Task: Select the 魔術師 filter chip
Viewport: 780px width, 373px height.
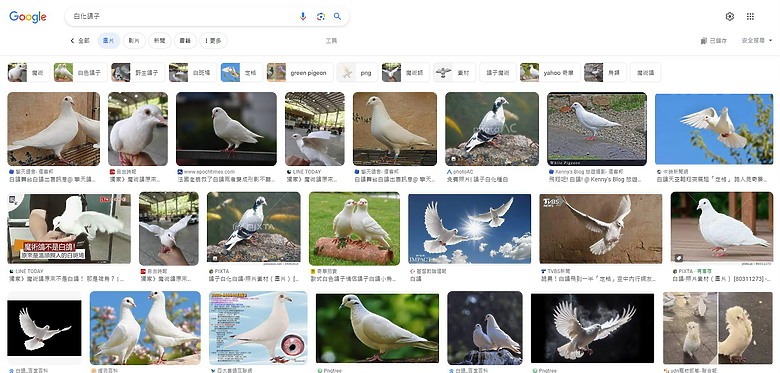Action: (x=405, y=73)
